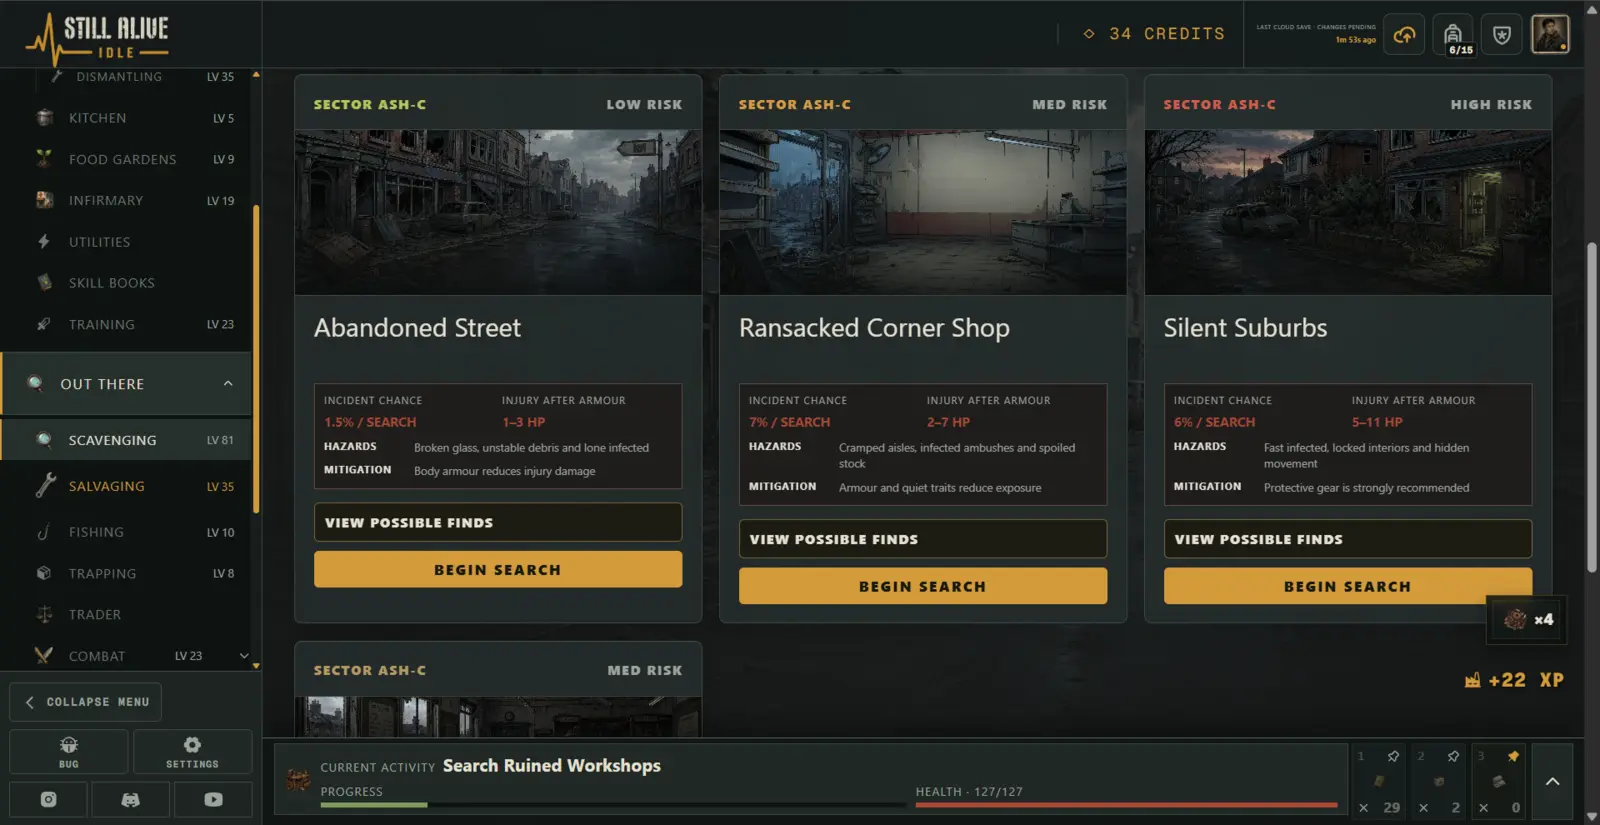The width and height of the screenshot is (1600, 825).
Task: Open the Instagram link icon
Action: (48, 799)
